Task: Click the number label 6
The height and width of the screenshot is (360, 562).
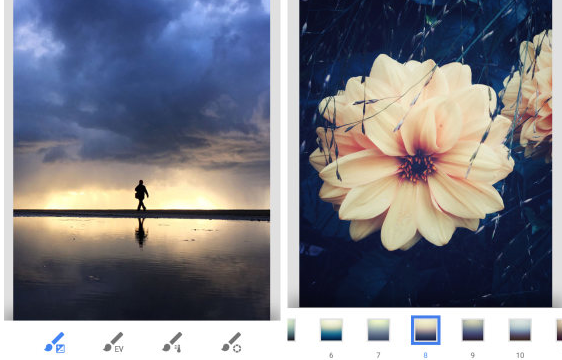Action: tap(331, 355)
